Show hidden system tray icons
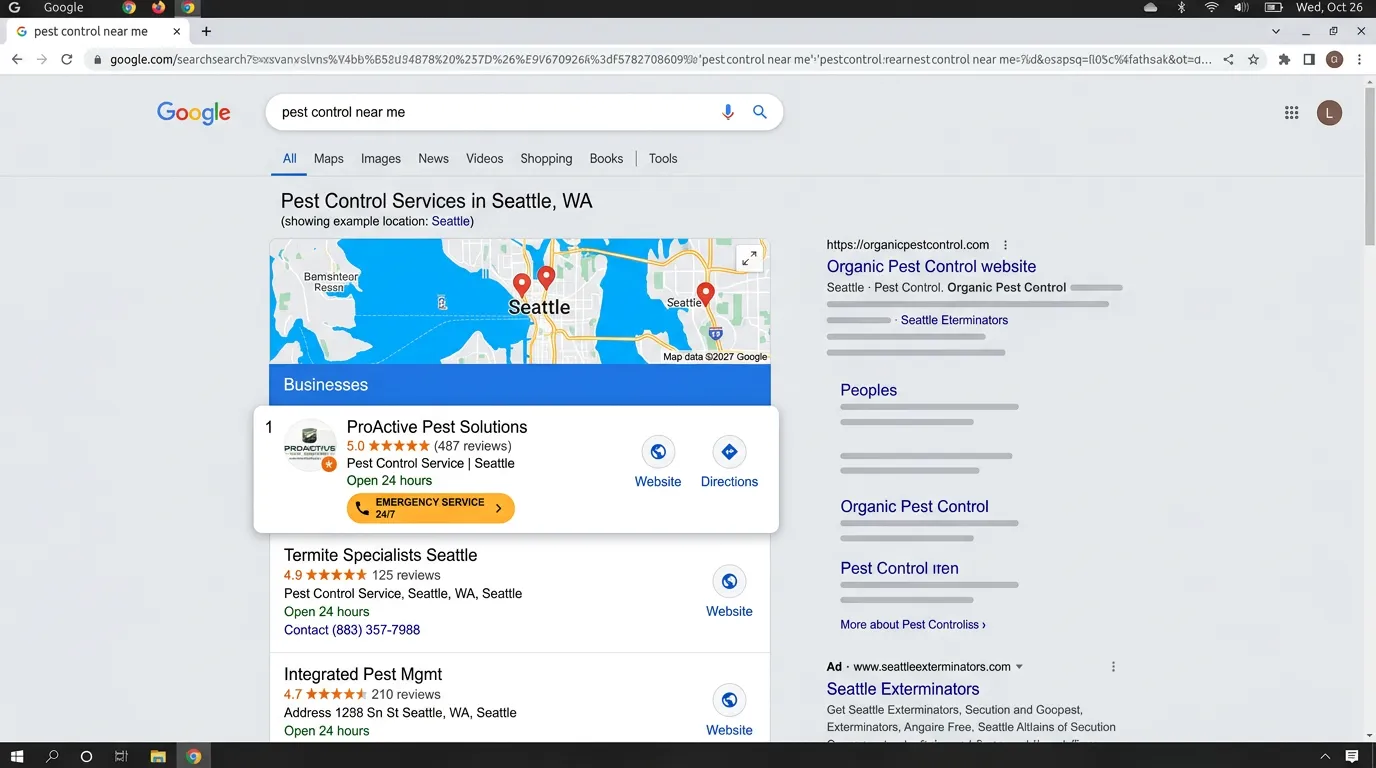1376x768 pixels. pyautogui.click(x=1325, y=757)
